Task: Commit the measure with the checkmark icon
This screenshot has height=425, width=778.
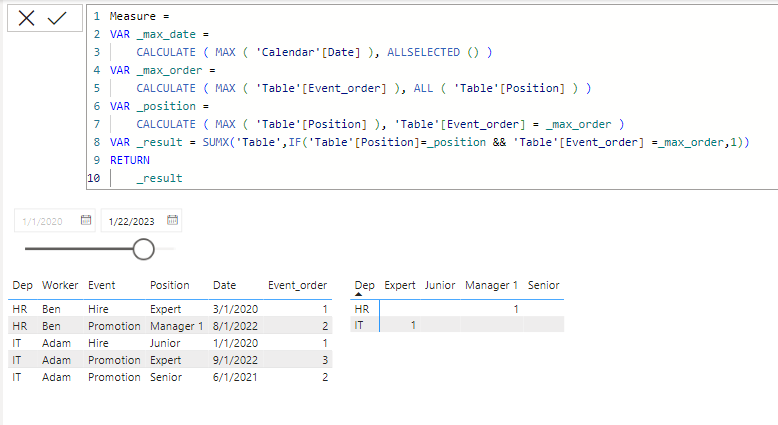Action: coord(57,18)
